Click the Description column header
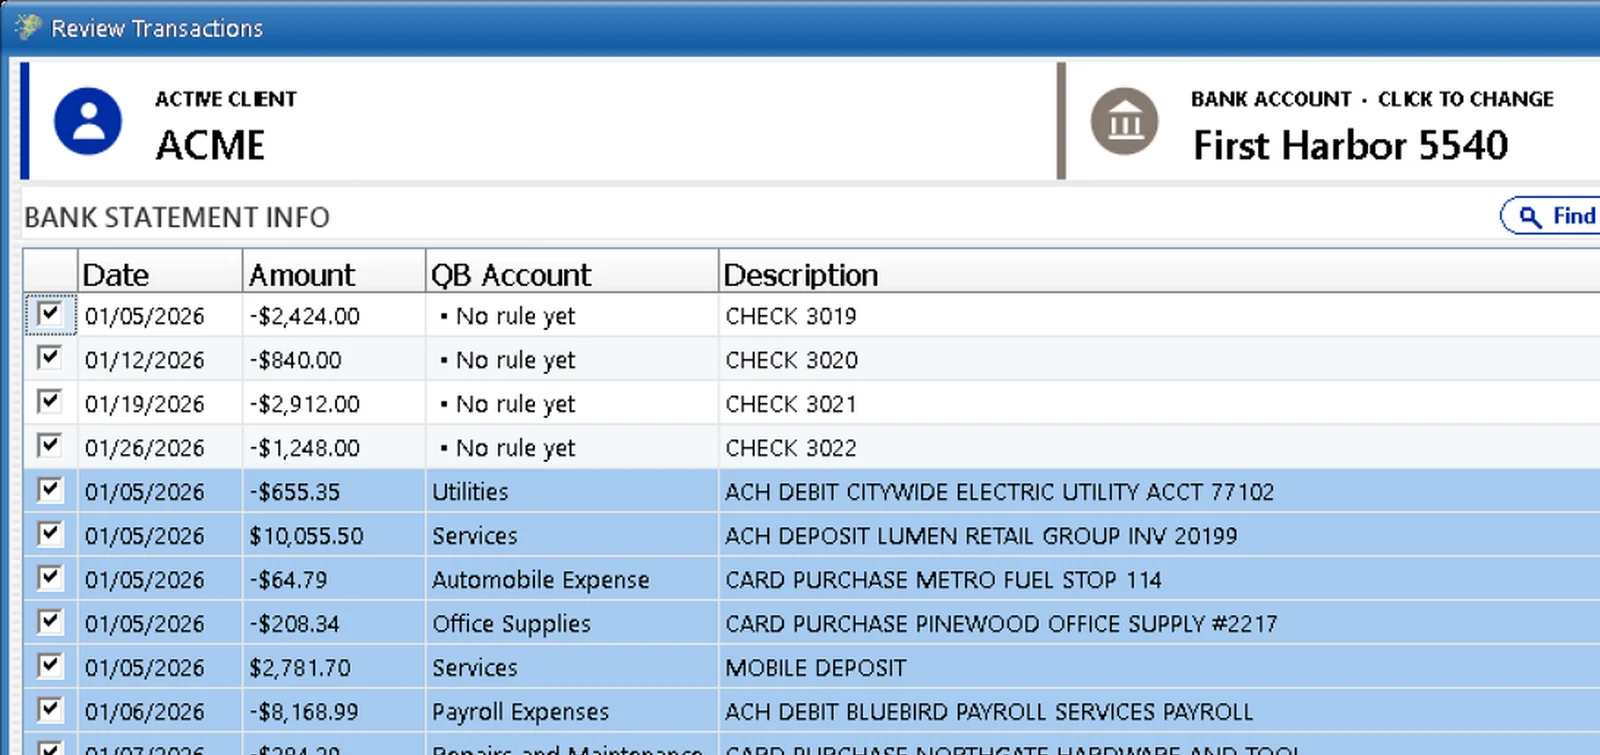 1159,274
